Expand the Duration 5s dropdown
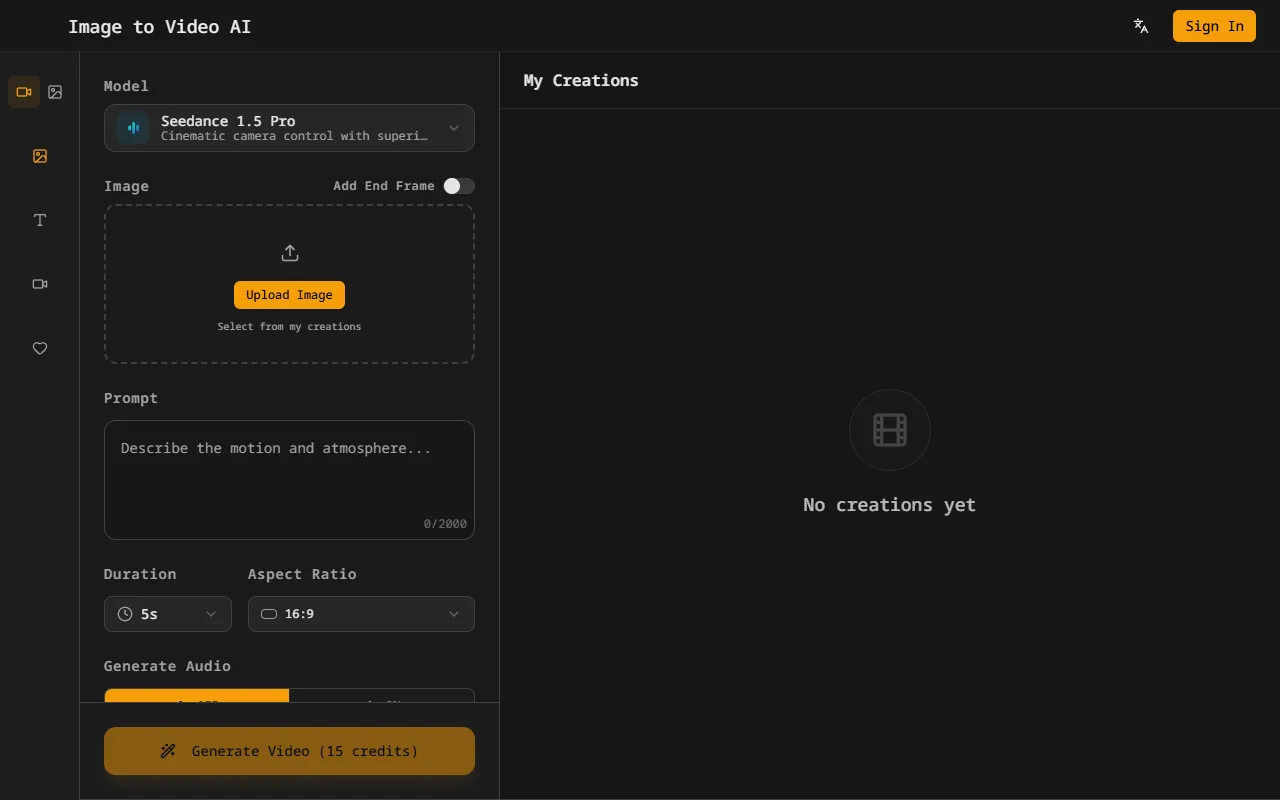1280x800 pixels. [x=168, y=614]
